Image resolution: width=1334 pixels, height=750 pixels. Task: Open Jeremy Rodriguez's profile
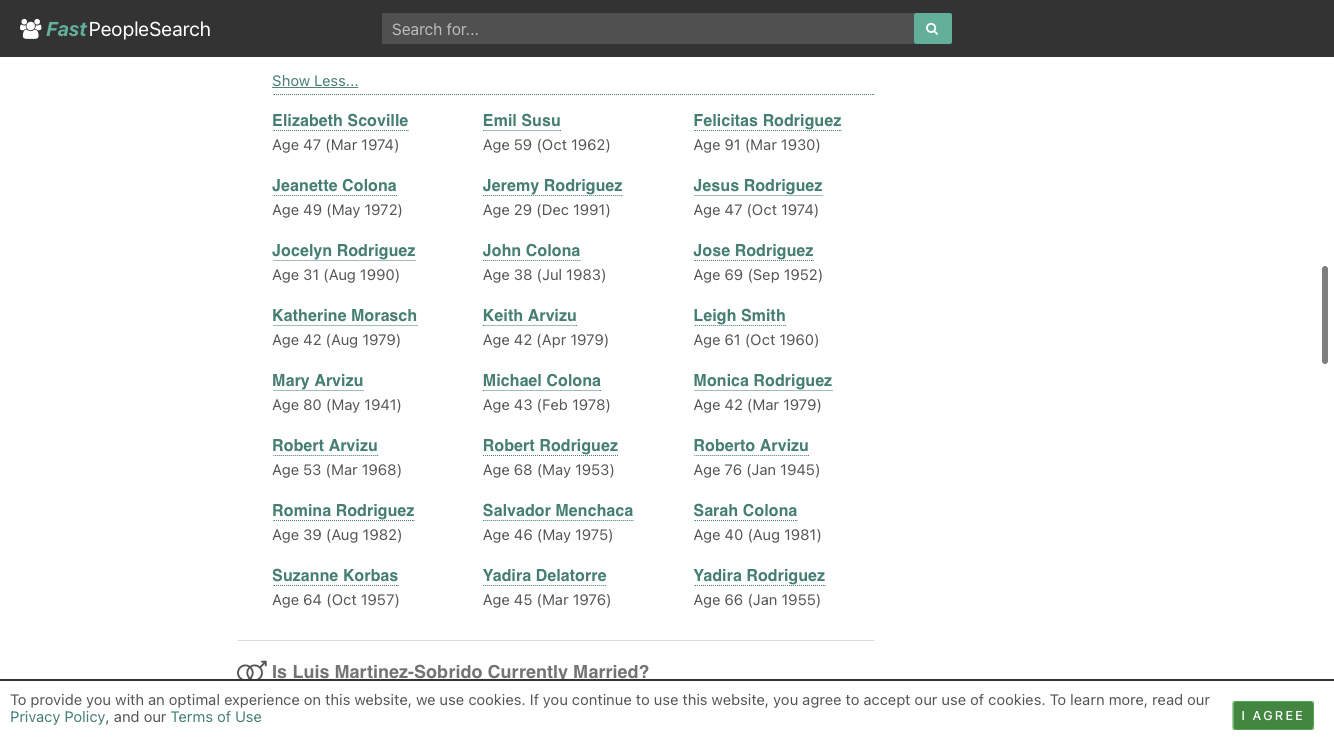[552, 185]
